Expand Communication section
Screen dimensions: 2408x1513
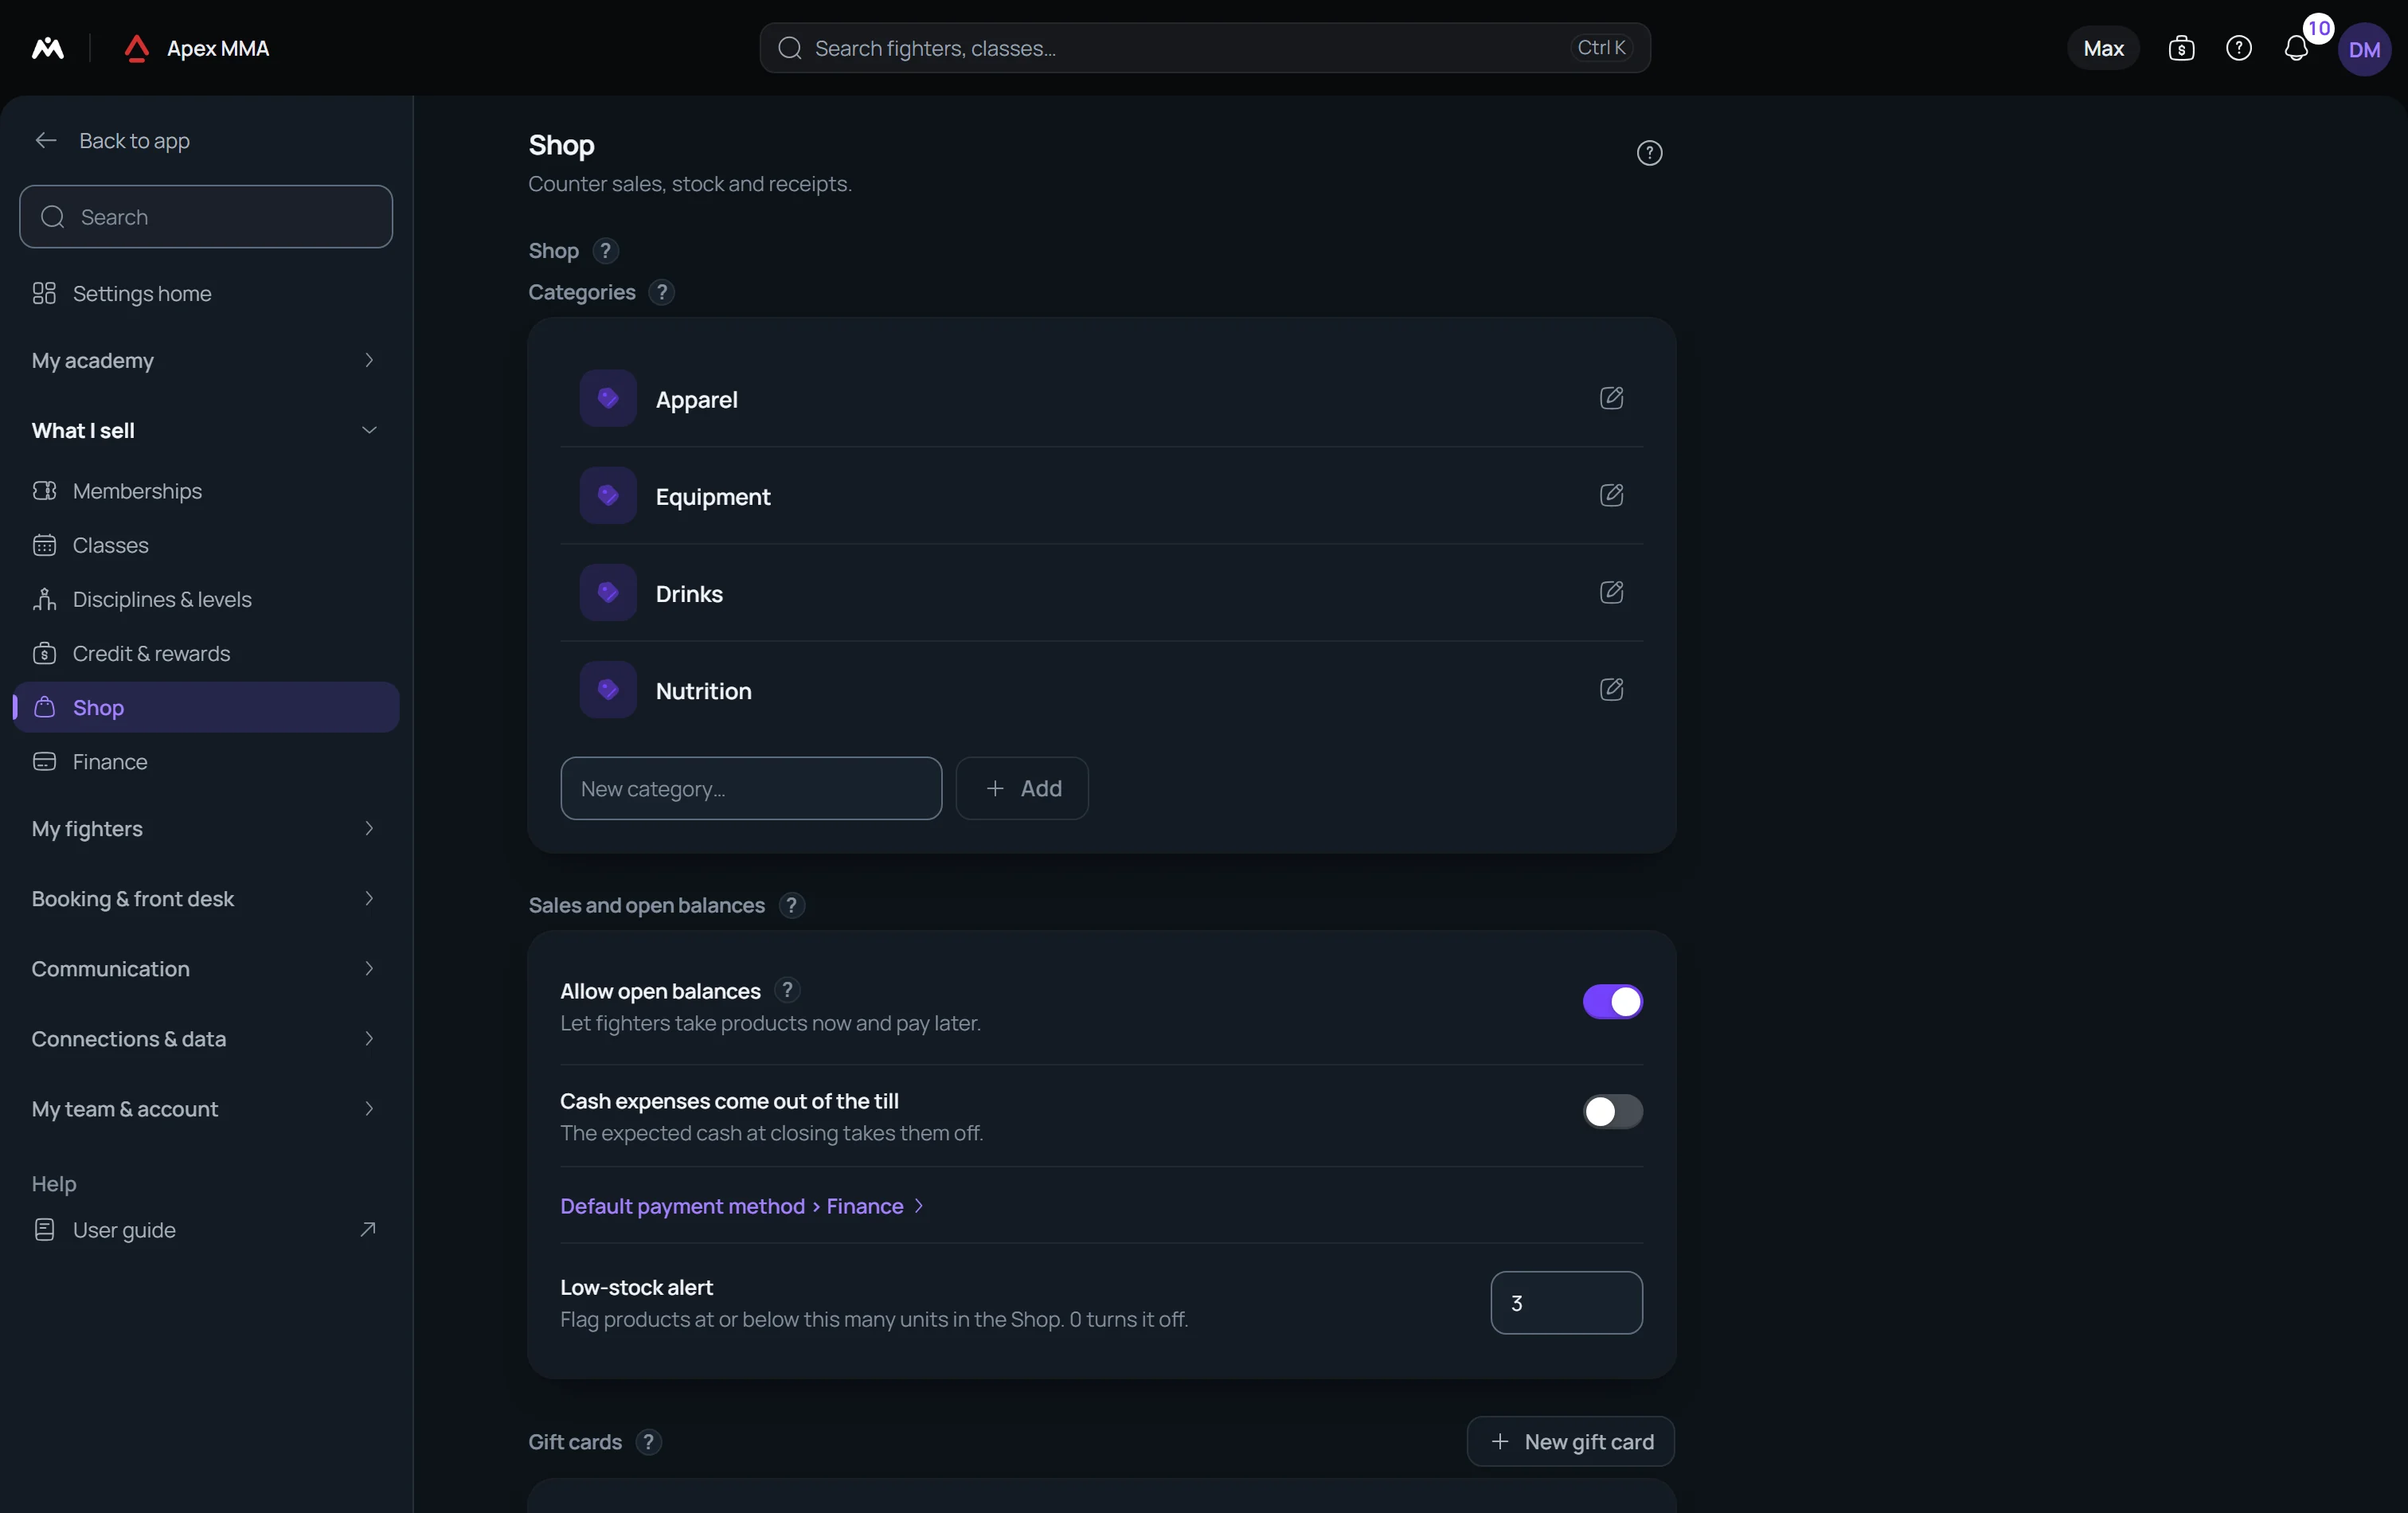click(206, 968)
